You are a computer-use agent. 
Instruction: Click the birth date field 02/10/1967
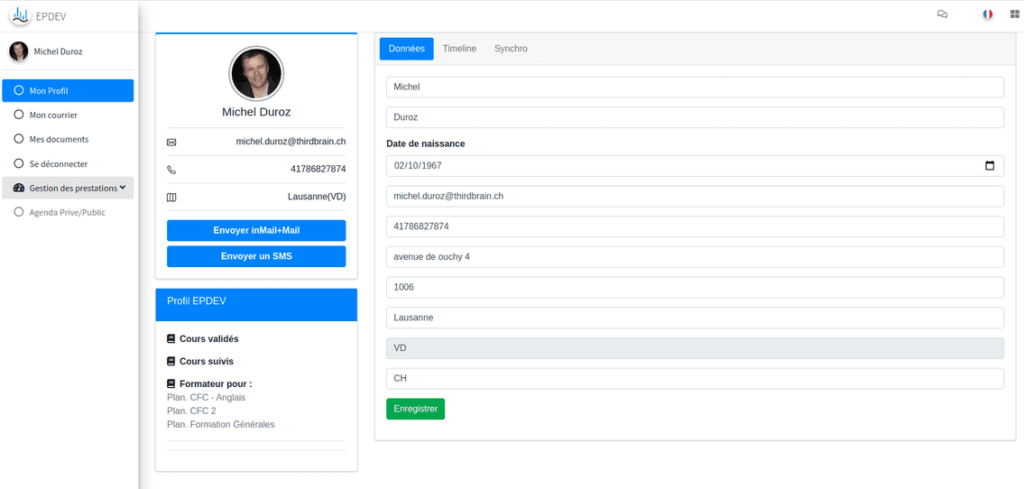(695, 166)
